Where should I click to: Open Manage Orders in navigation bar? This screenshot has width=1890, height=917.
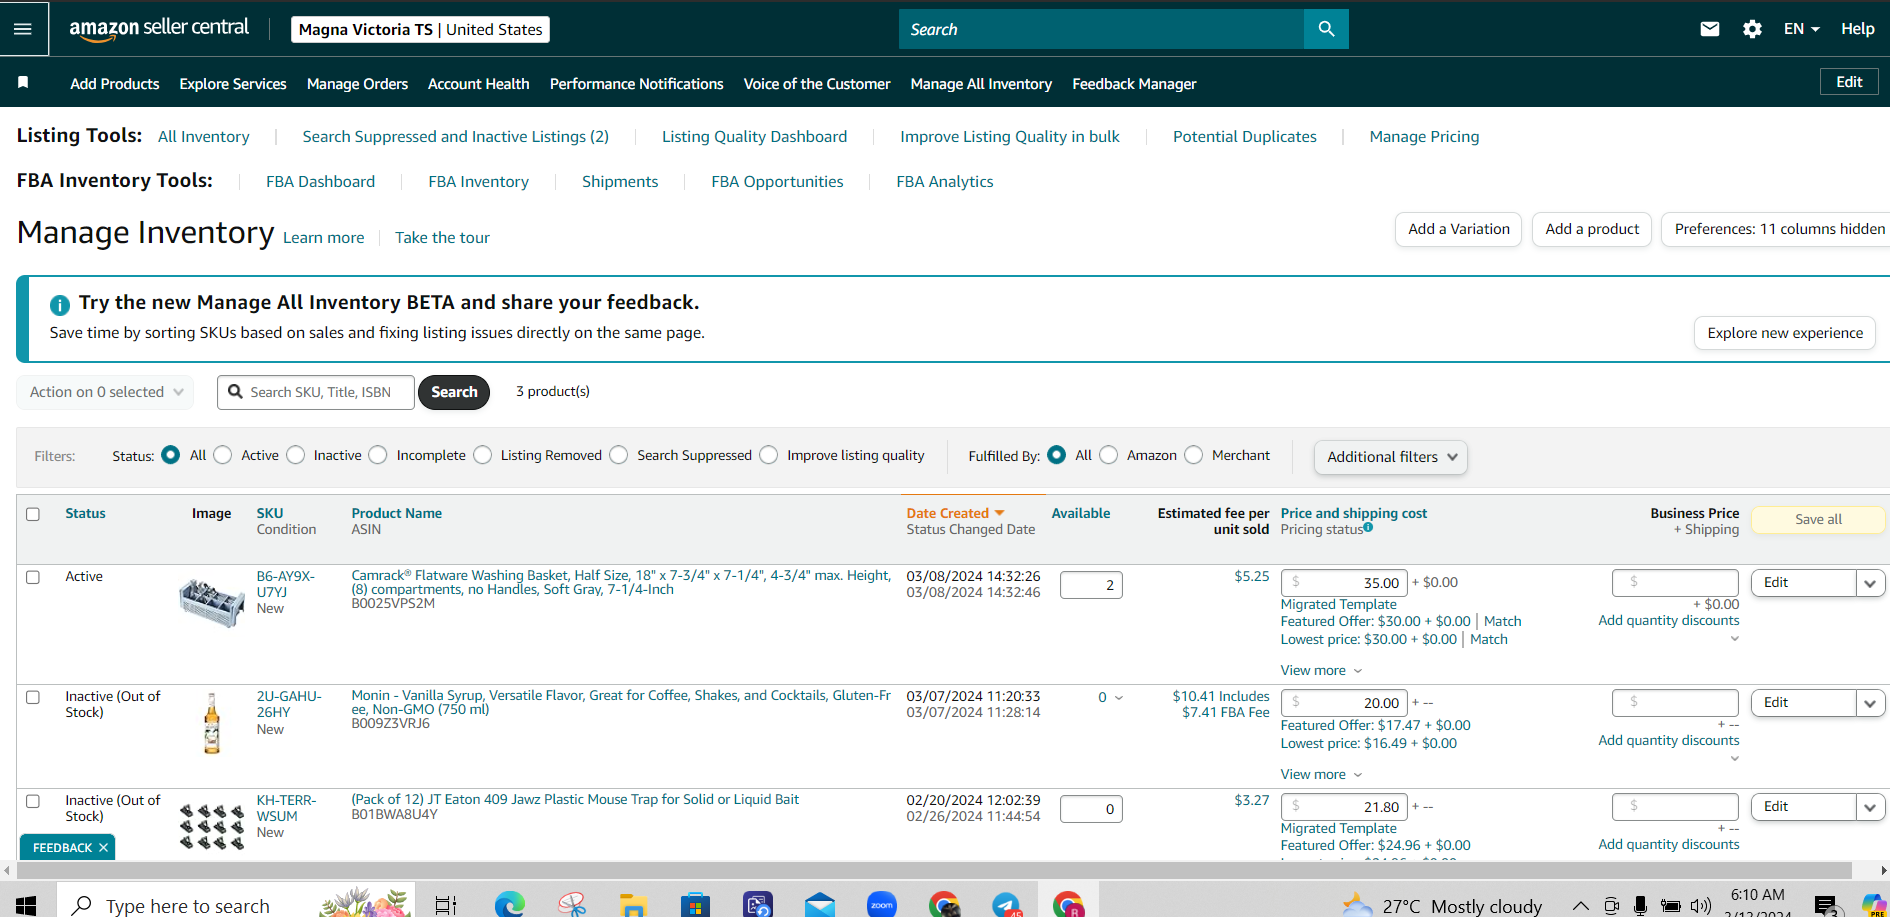(357, 84)
